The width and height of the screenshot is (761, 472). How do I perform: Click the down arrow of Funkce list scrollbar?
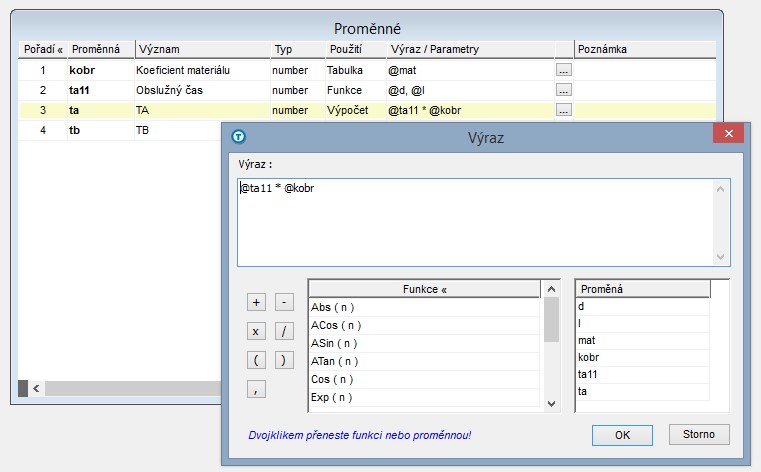[551, 404]
